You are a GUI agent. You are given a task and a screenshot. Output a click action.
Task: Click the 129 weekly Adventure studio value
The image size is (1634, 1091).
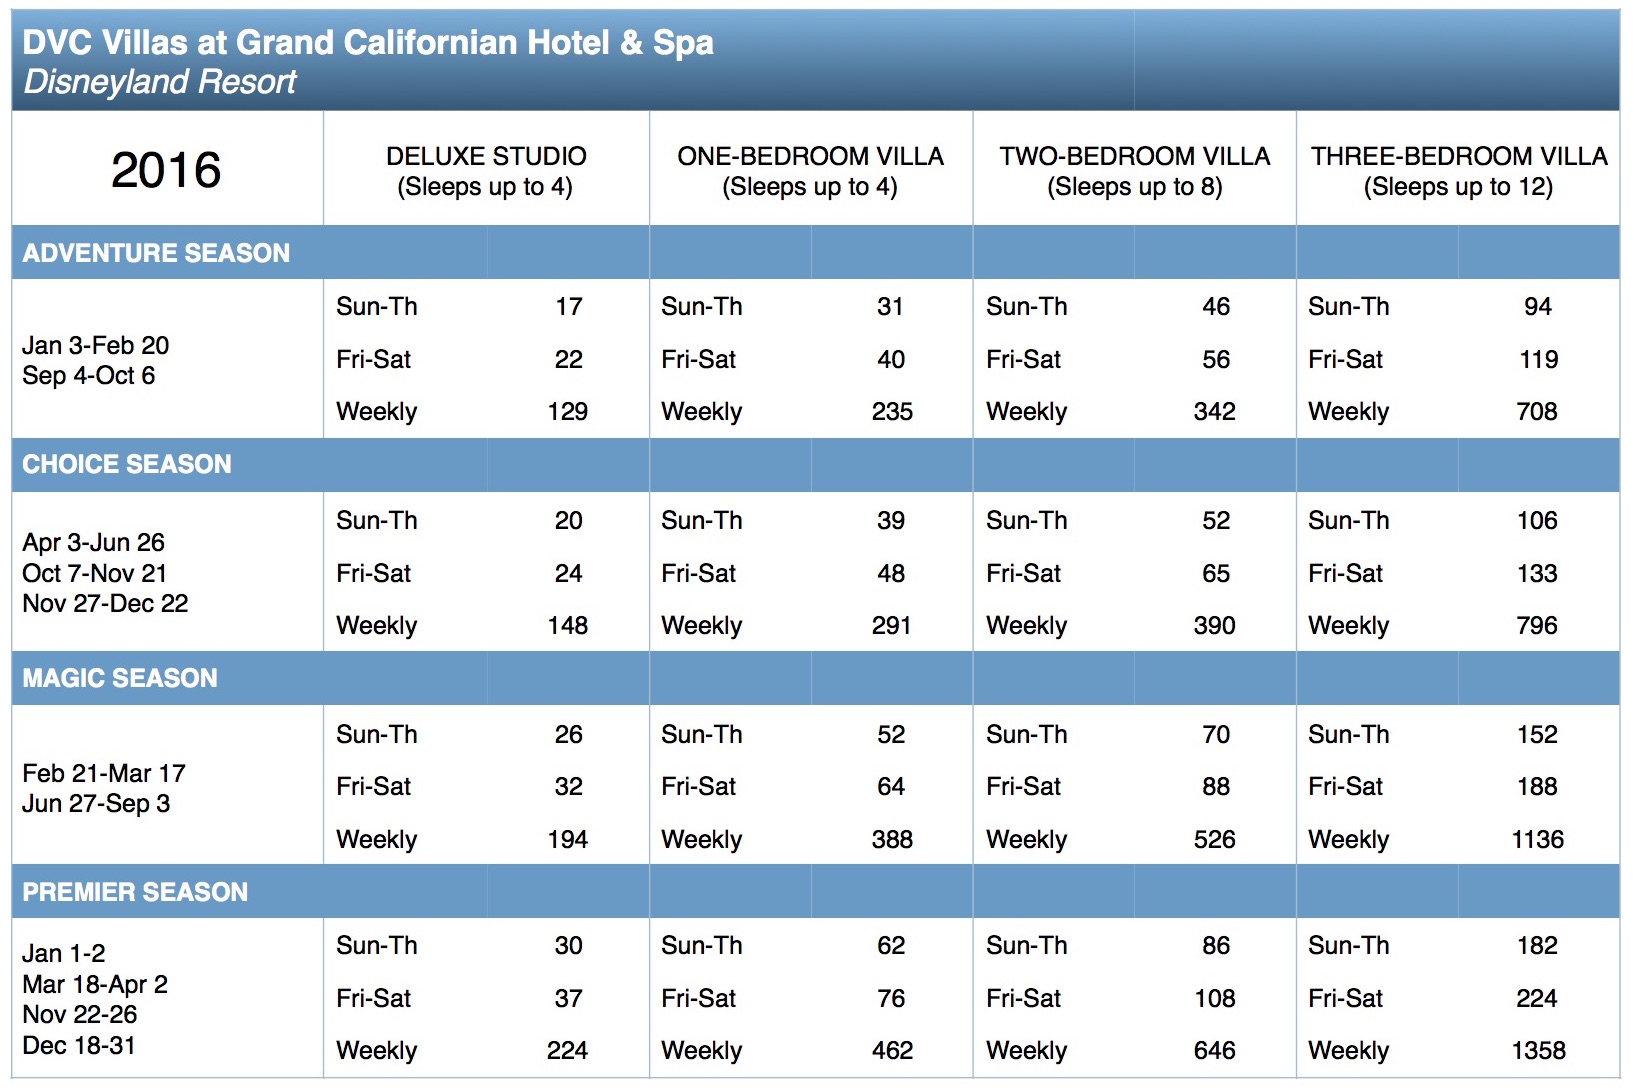click(x=568, y=412)
